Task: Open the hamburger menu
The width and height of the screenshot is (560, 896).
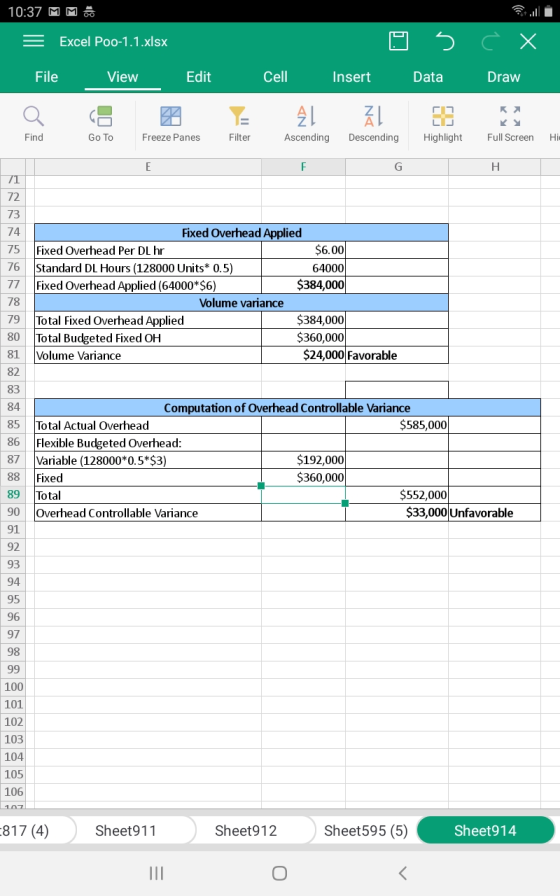Action: point(33,41)
